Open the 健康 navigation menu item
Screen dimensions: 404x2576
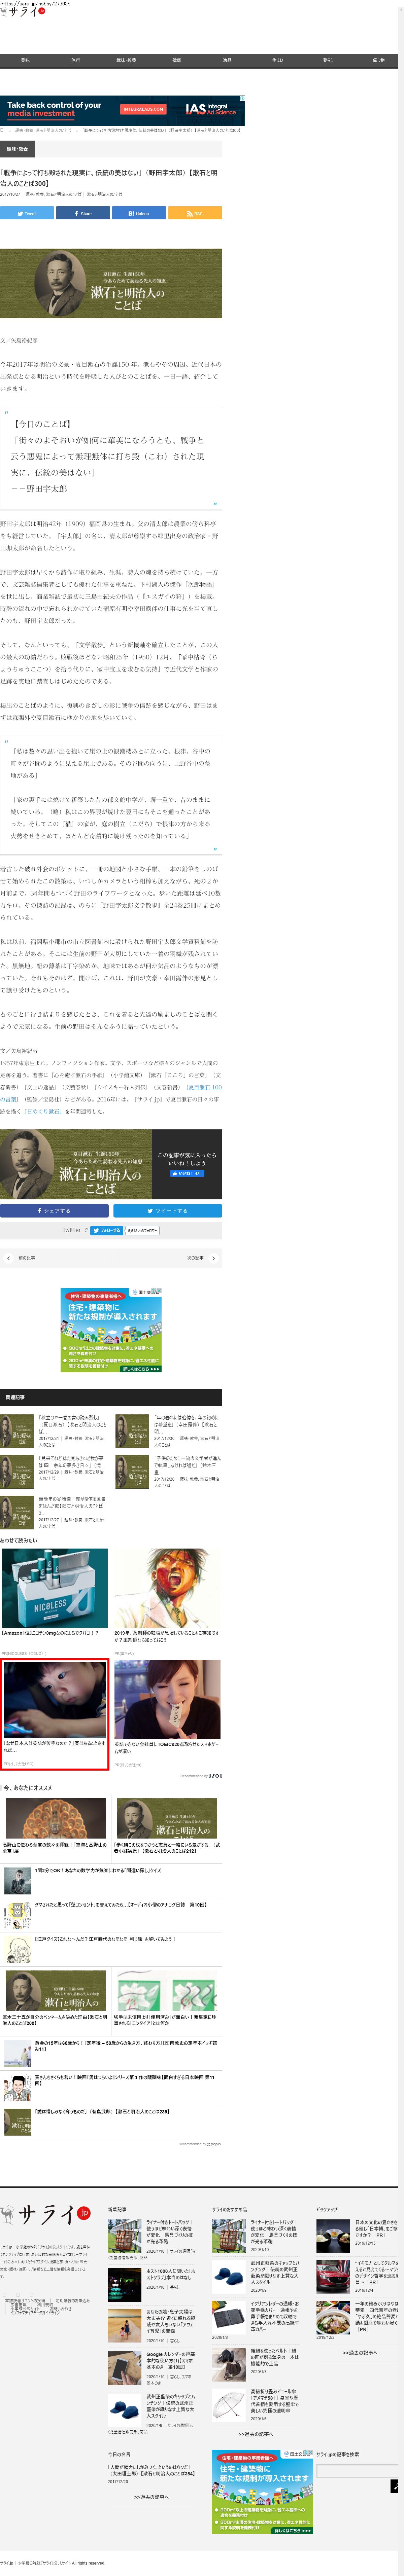tap(176, 60)
